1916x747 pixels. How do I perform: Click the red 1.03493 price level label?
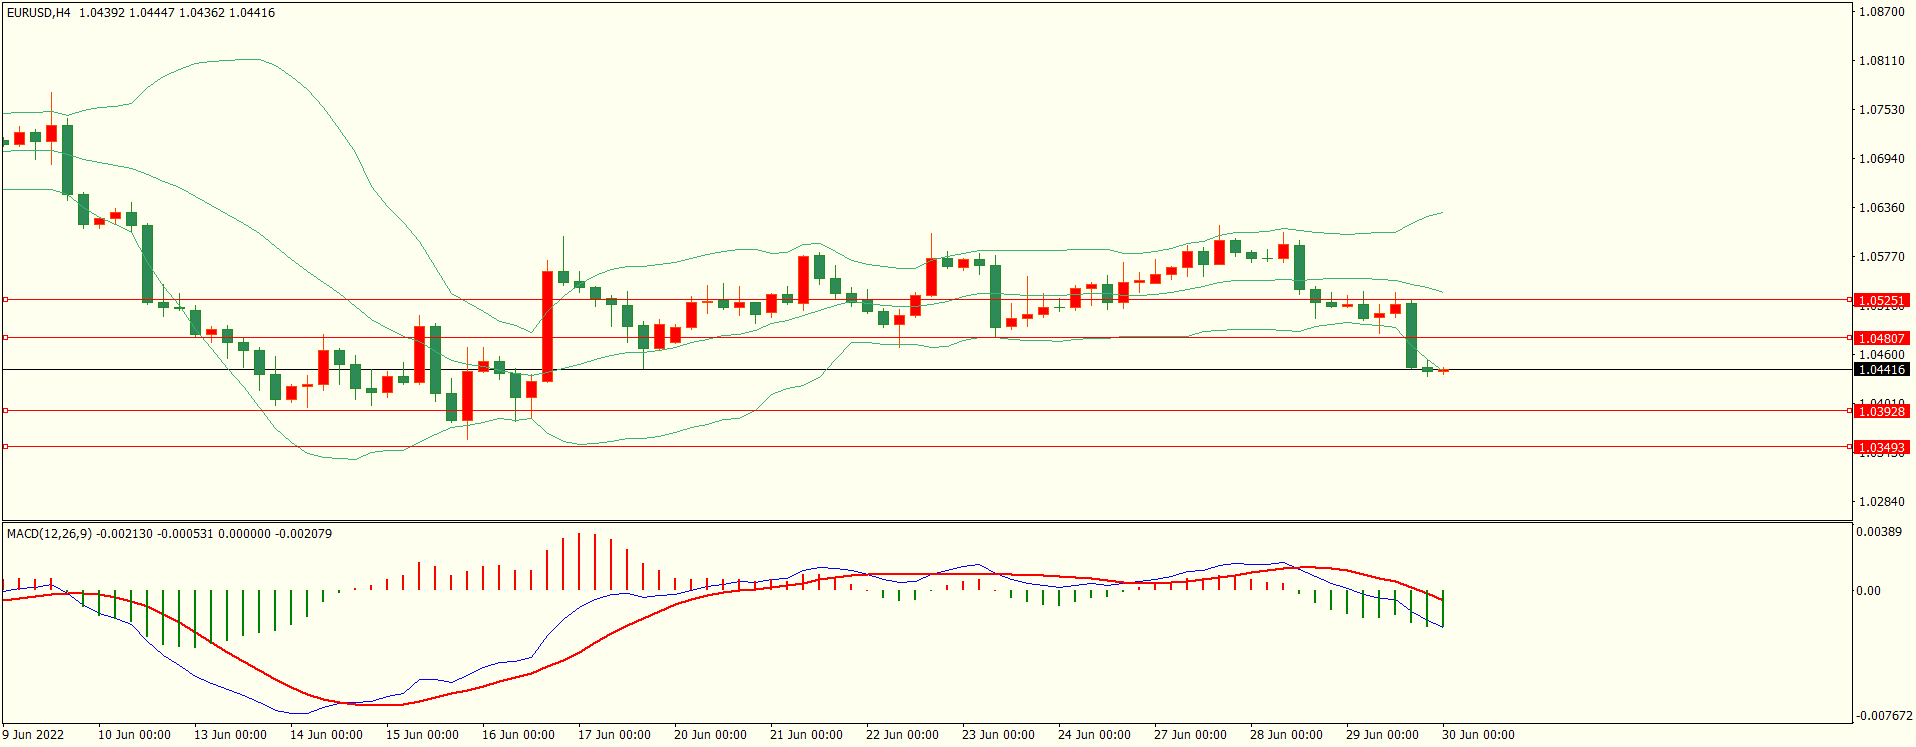[1880, 447]
